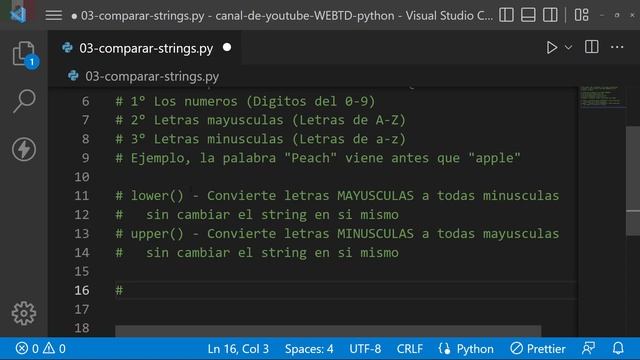
Task: Split the editor to the right
Action: pyautogui.click(x=591, y=47)
